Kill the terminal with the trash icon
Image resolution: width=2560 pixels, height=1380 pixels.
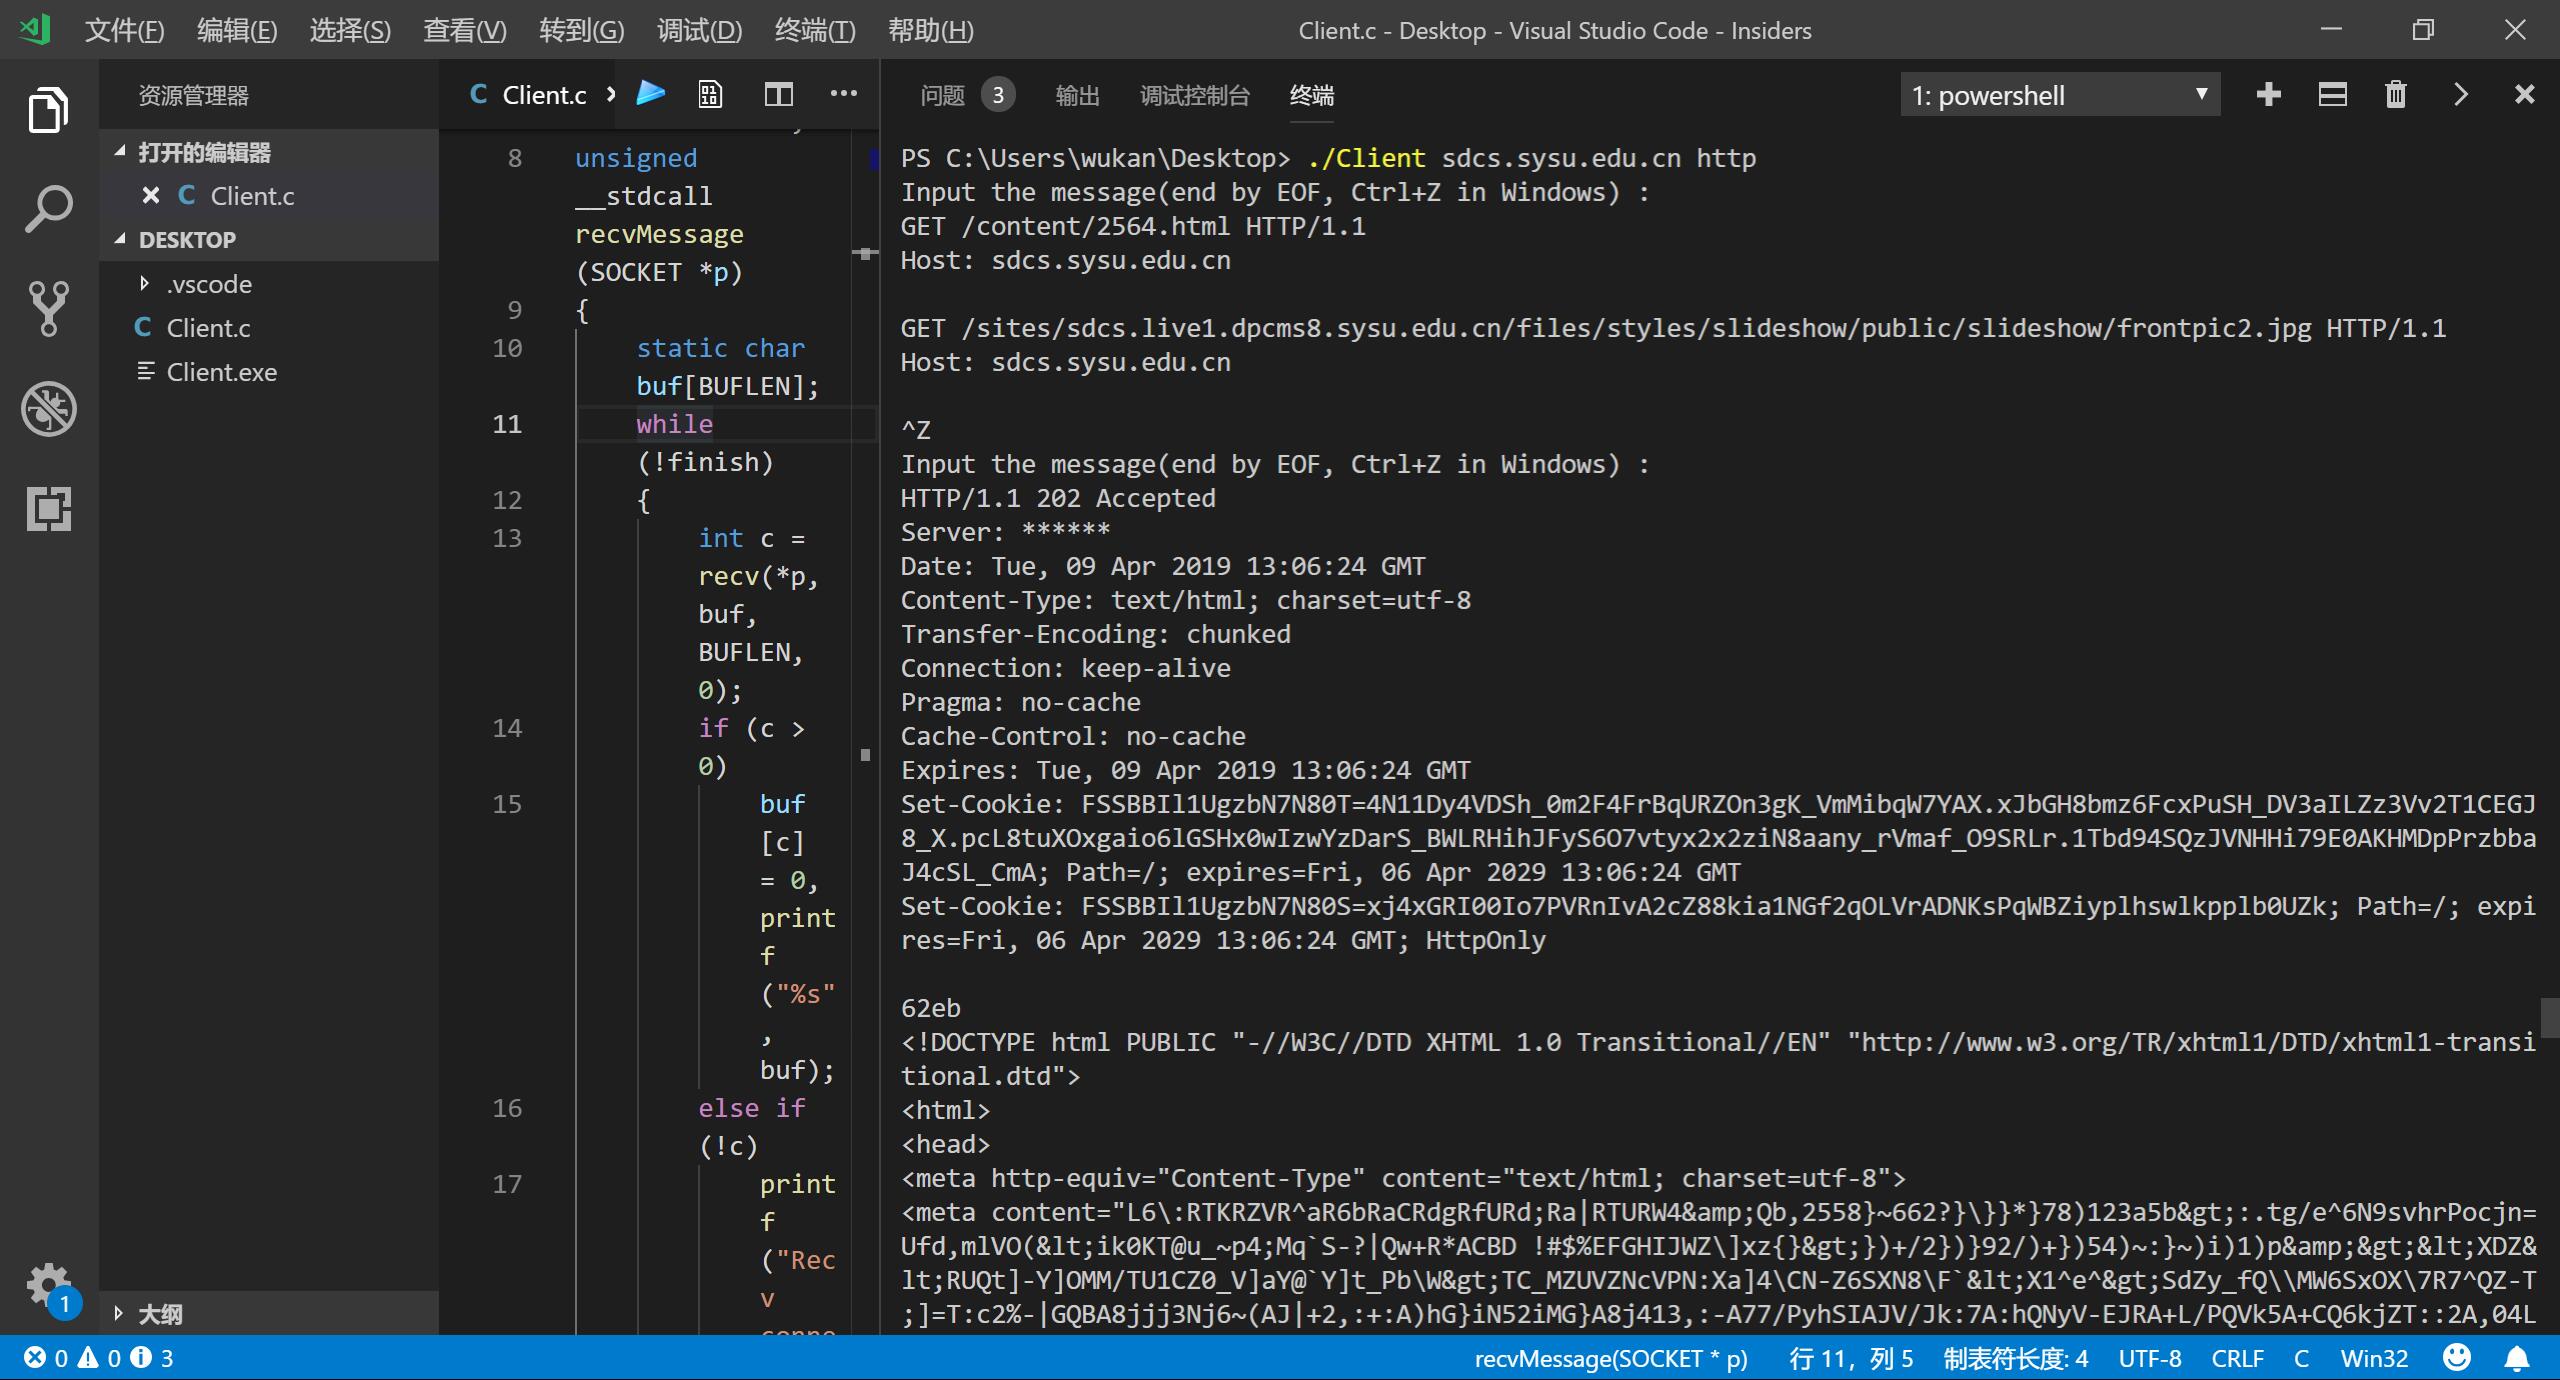[2395, 95]
